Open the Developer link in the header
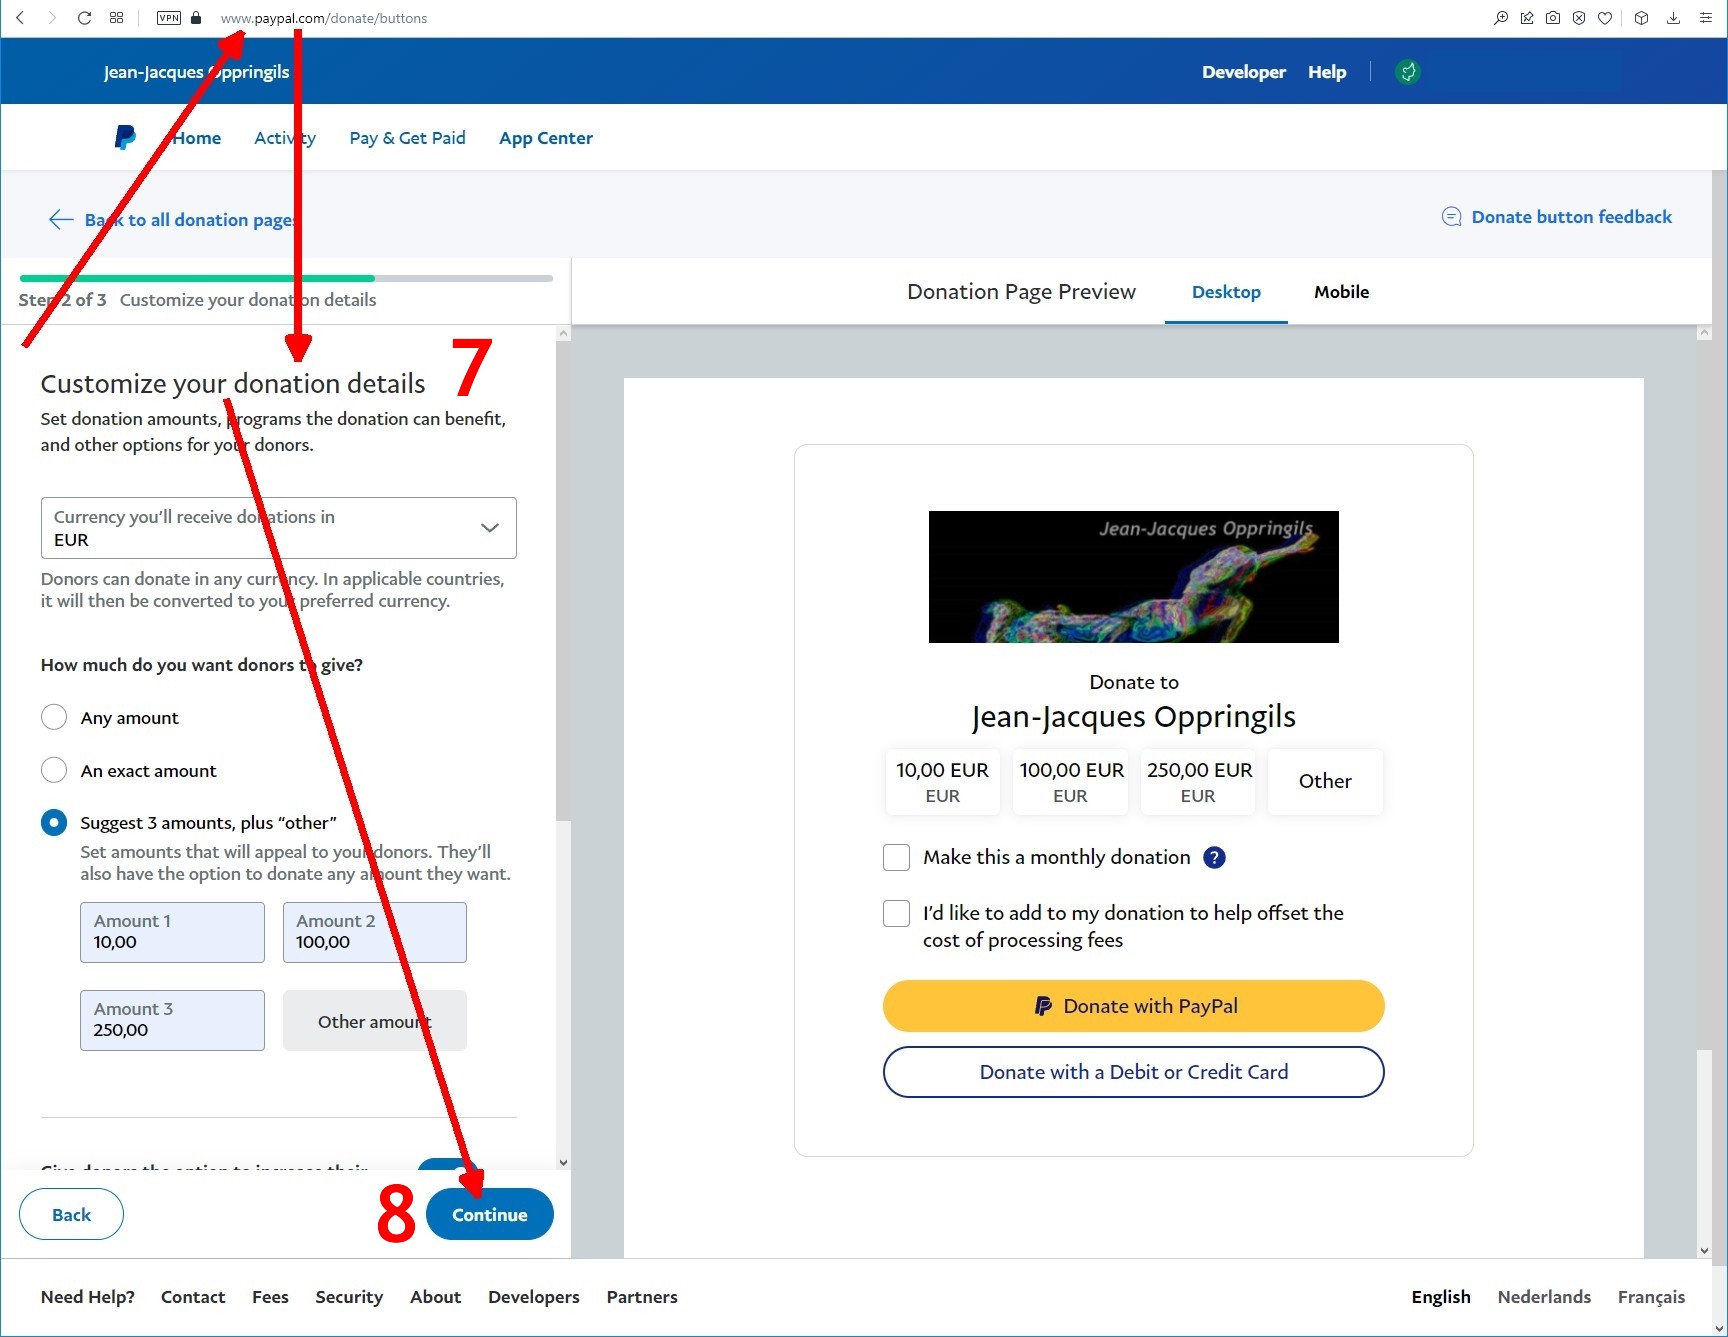Image resolution: width=1728 pixels, height=1337 pixels. click(x=1244, y=72)
